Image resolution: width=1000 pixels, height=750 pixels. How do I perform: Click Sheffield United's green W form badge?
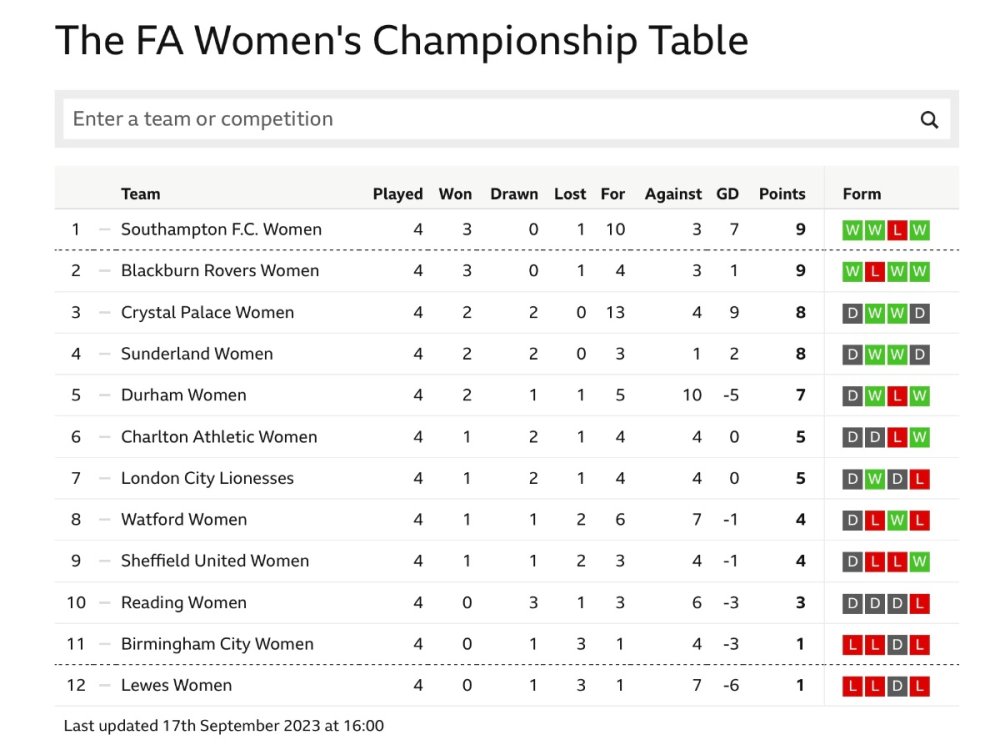pyautogui.click(x=920, y=562)
